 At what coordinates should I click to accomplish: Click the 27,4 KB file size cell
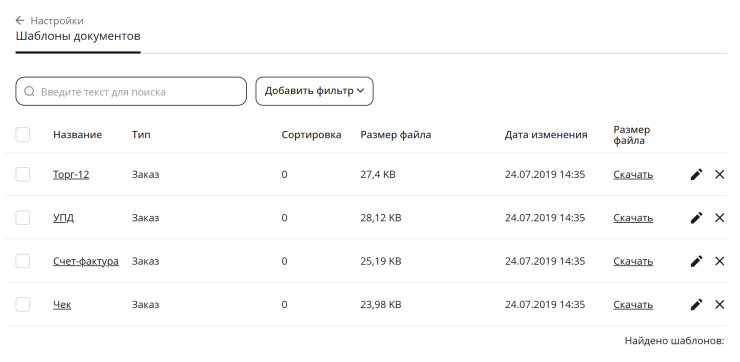[378, 175]
